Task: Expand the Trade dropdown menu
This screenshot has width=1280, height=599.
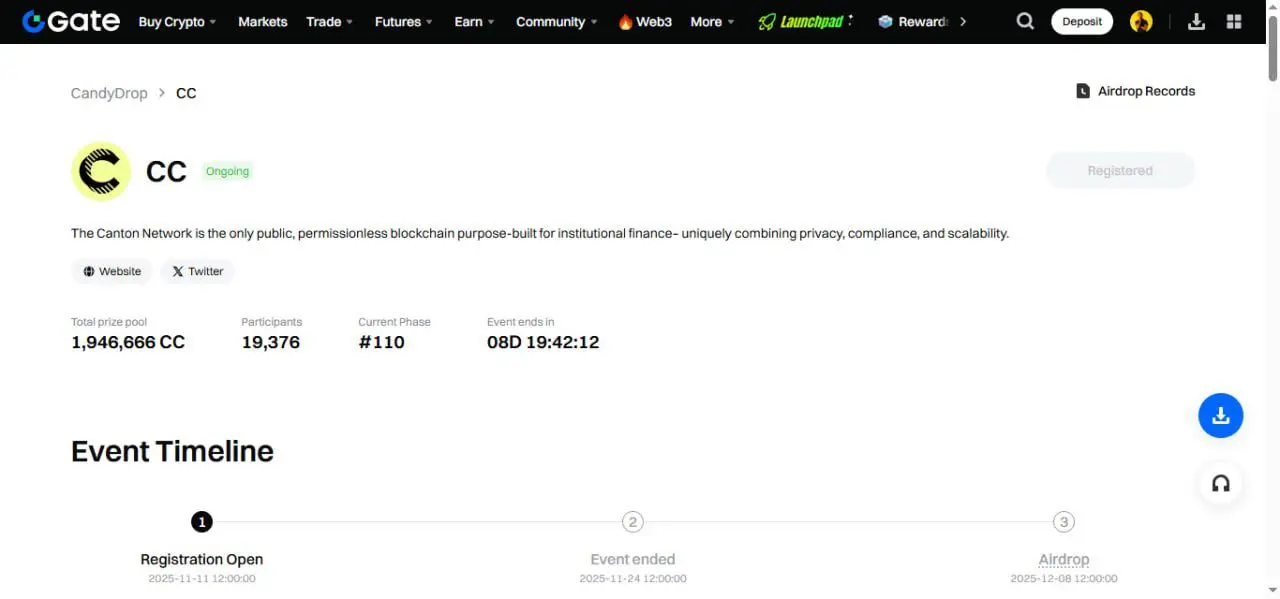Action: click(330, 21)
